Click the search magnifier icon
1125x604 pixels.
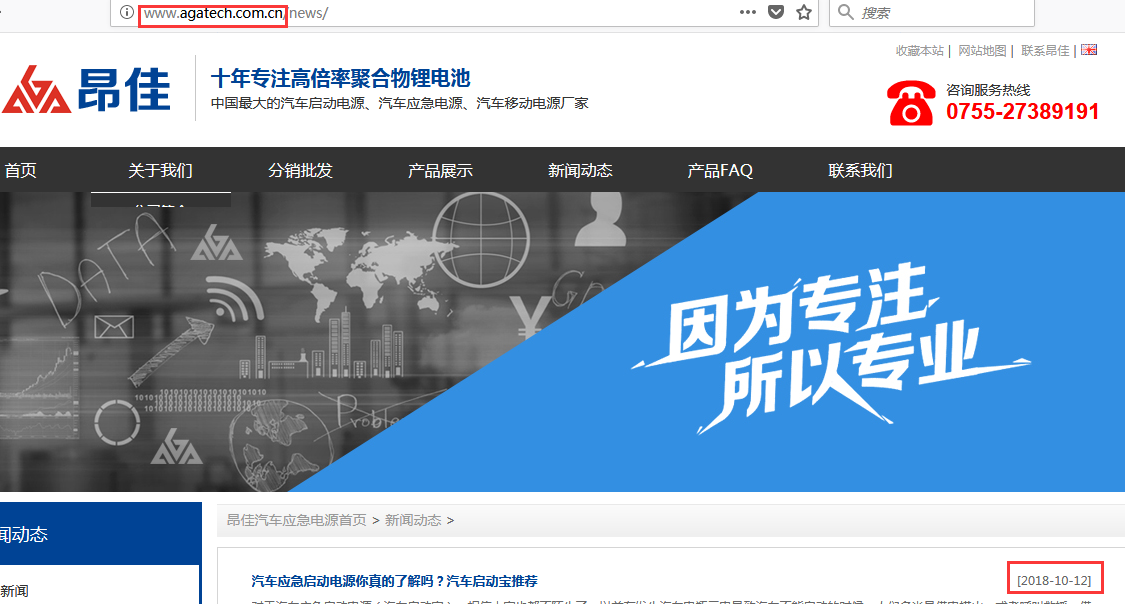tap(846, 12)
